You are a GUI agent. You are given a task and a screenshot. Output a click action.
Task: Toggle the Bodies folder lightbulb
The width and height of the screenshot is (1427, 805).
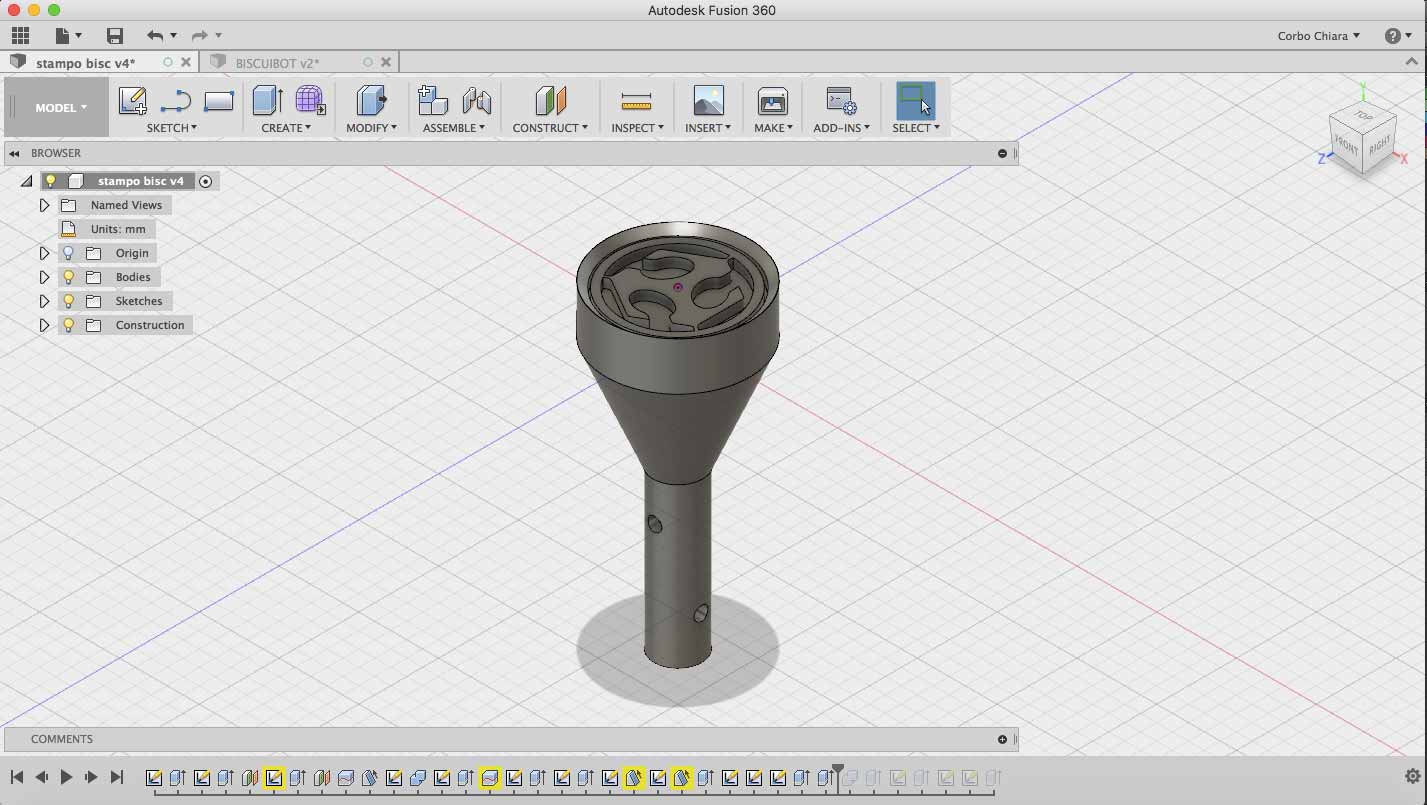[x=68, y=277]
